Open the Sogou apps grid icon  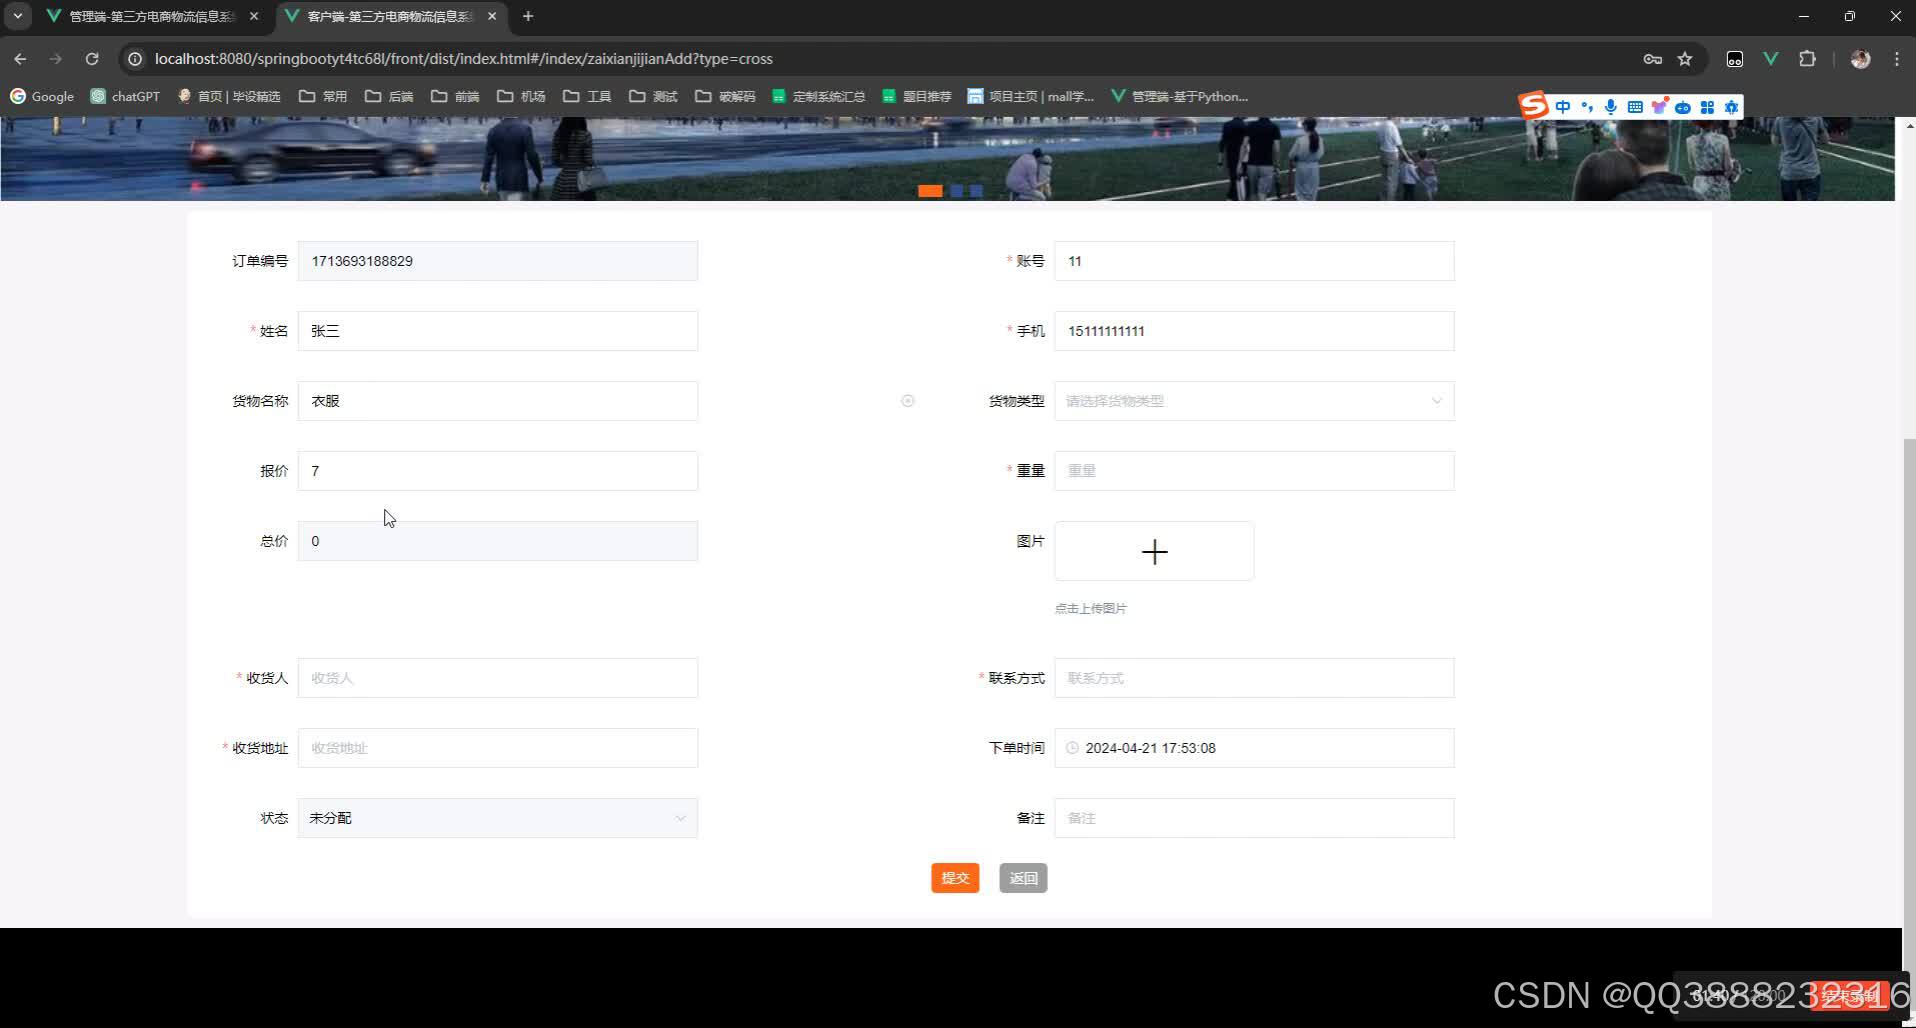(1708, 107)
